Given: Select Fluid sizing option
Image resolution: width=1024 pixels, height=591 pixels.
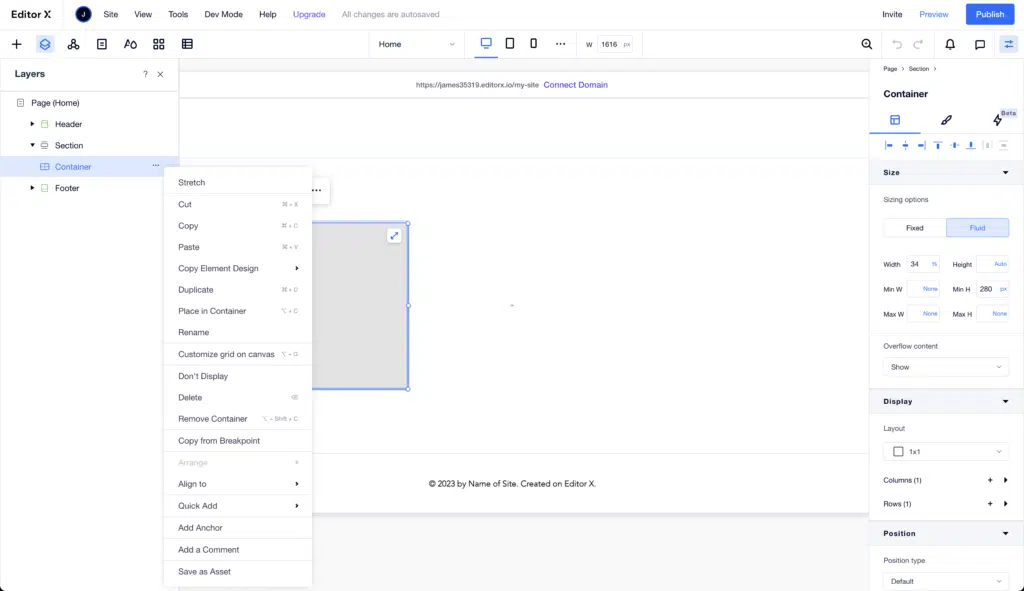Looking at the screenshot, I should point(977,228).
